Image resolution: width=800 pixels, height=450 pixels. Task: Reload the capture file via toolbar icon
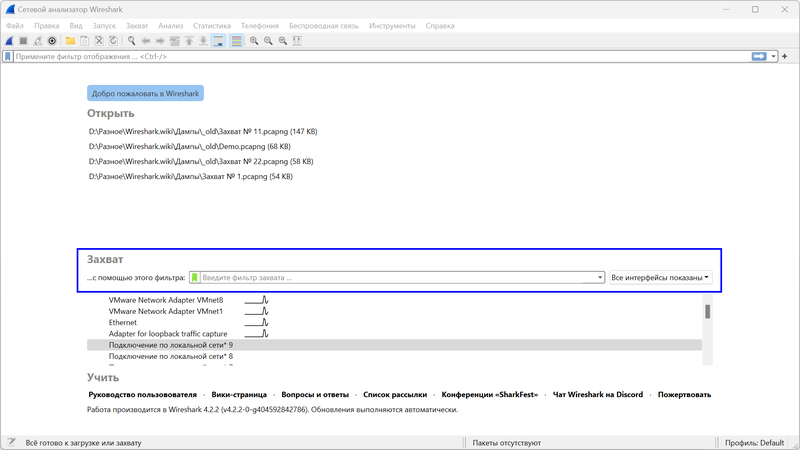(113, 41)
